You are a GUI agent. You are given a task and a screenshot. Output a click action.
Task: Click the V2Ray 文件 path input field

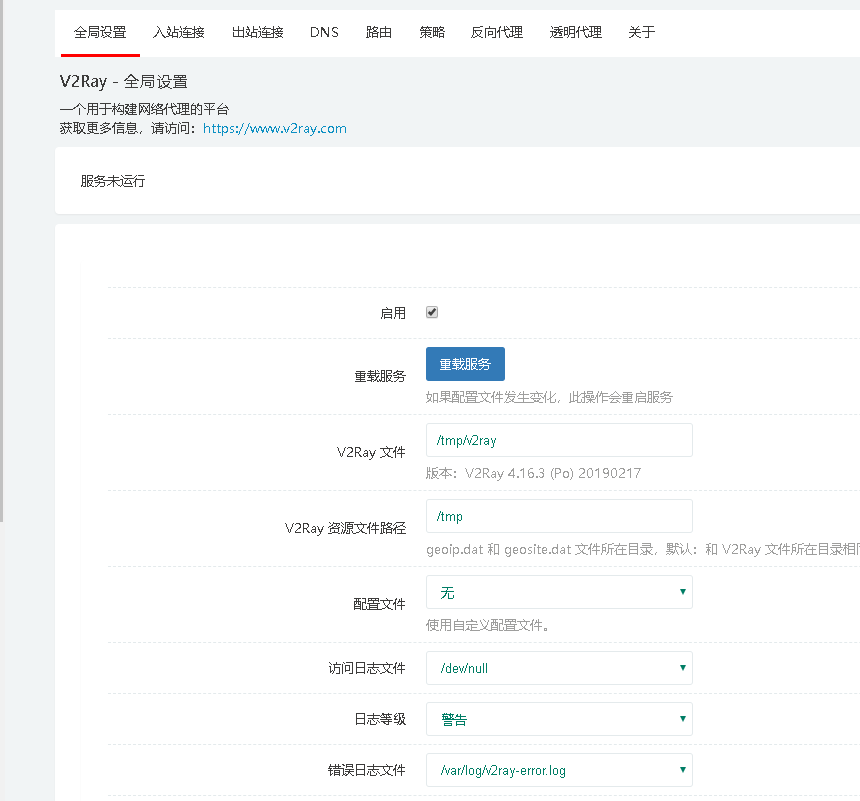[559, 439]
